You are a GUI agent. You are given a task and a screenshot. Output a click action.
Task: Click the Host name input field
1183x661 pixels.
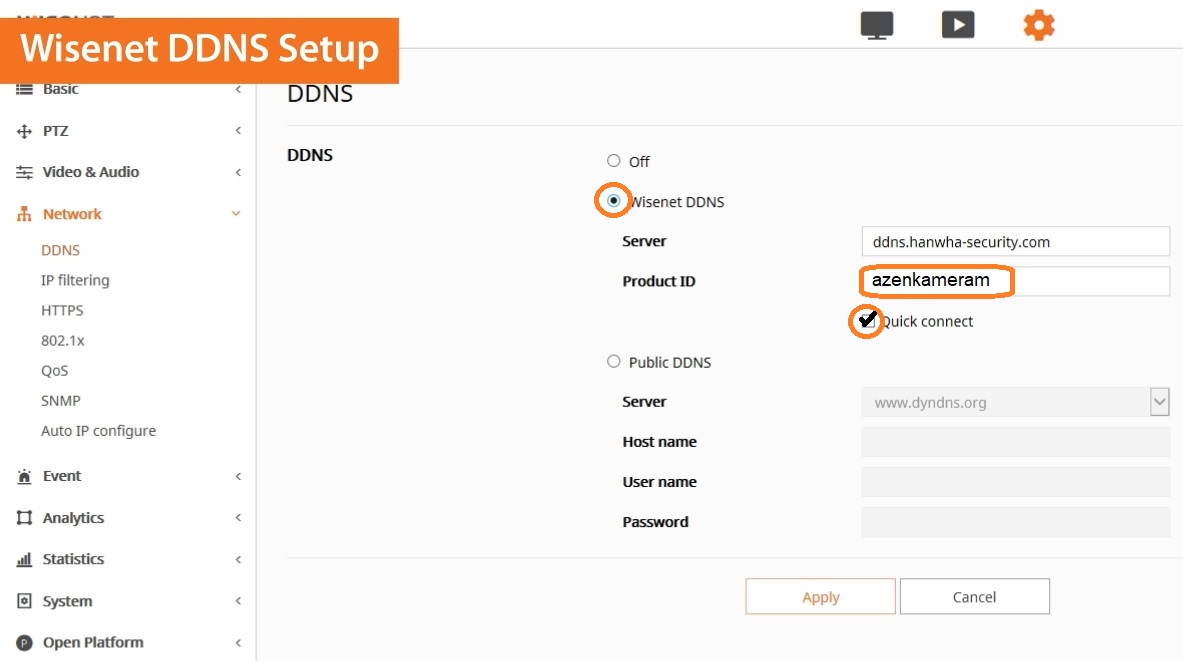[x=1016, y=441]
